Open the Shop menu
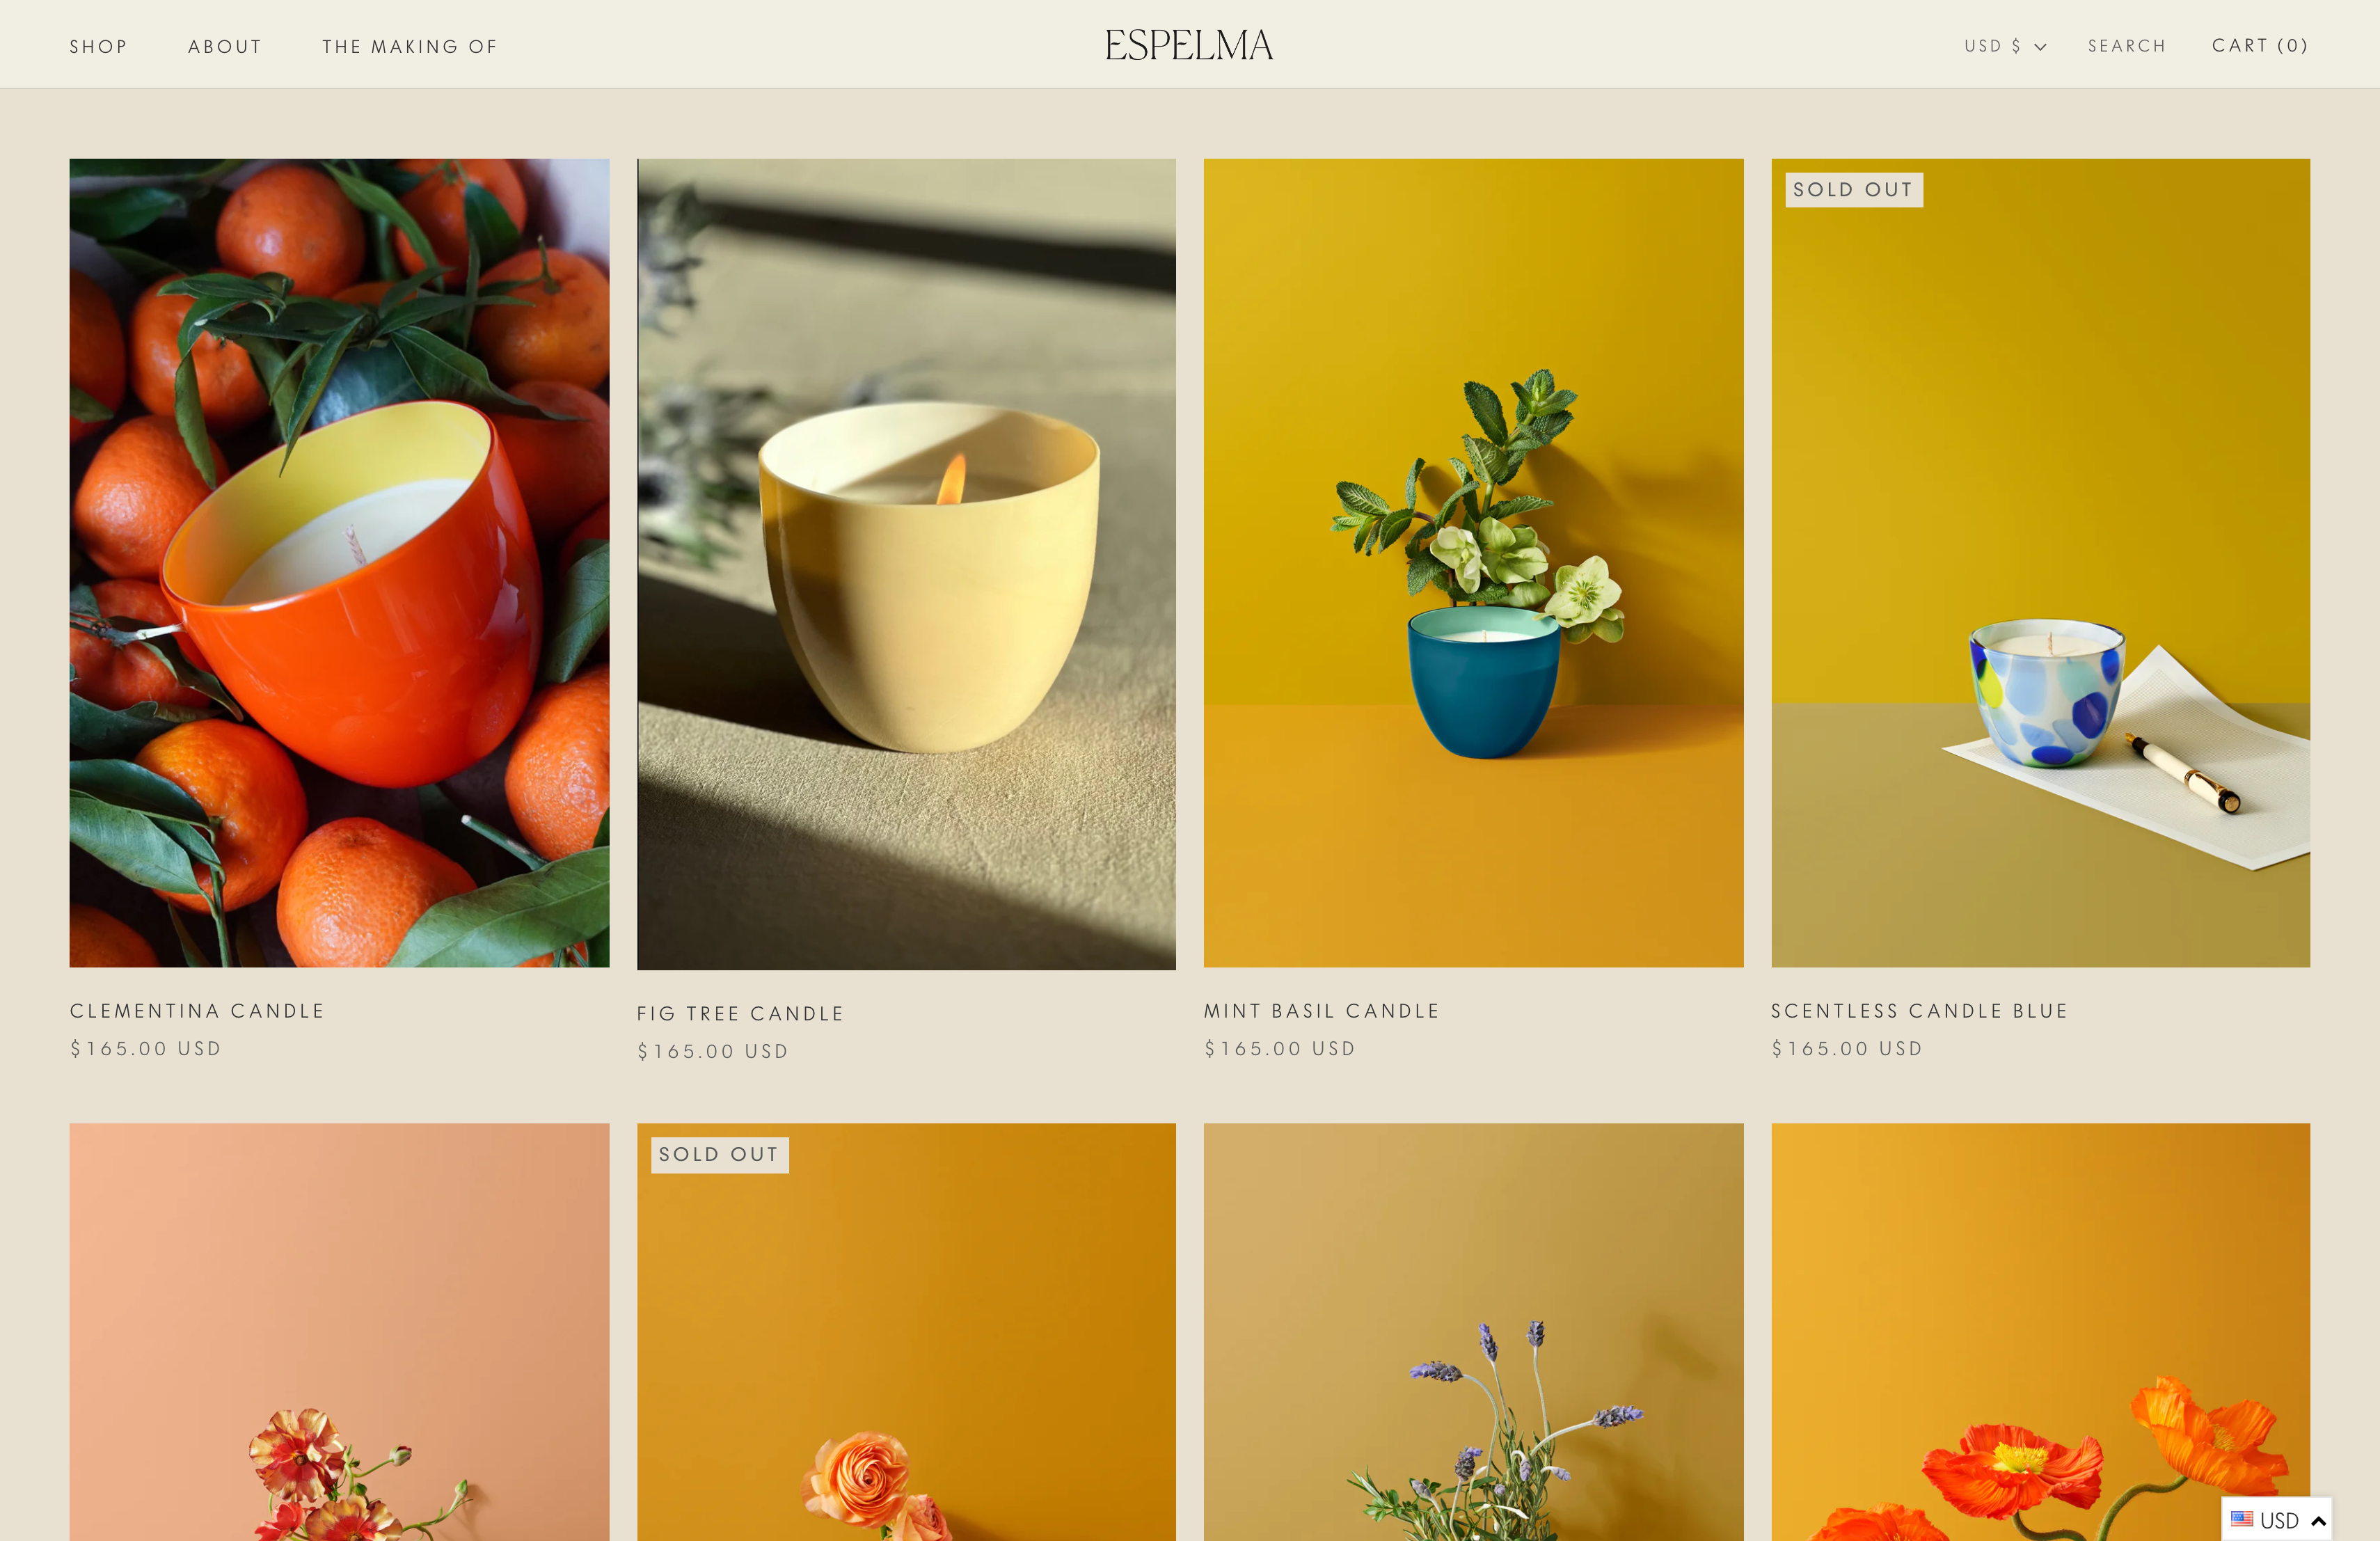Image resolution: width=2380 pixels, height=1541 pixels. click(99, 46)
